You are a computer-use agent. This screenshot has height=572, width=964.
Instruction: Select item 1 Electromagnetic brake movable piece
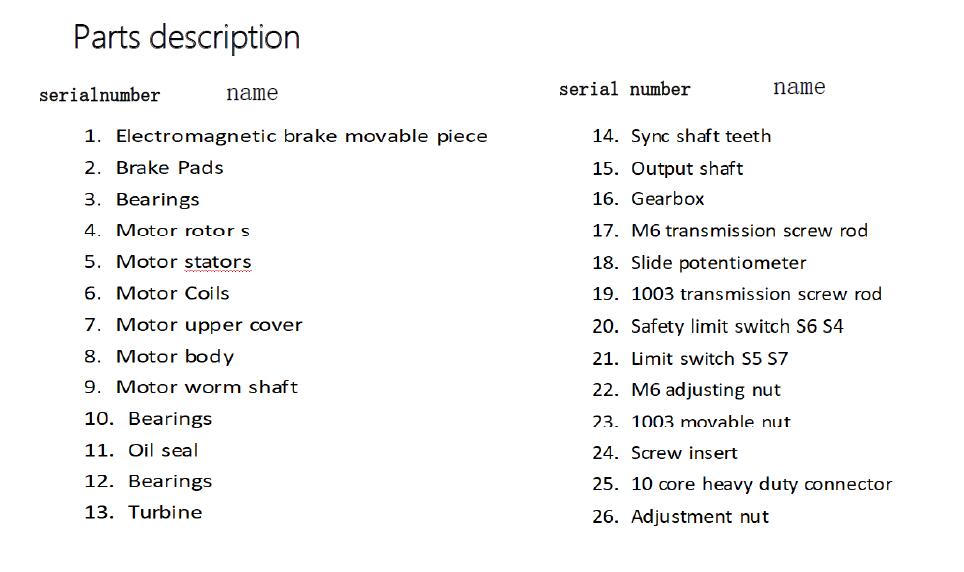tap(301, 136)
